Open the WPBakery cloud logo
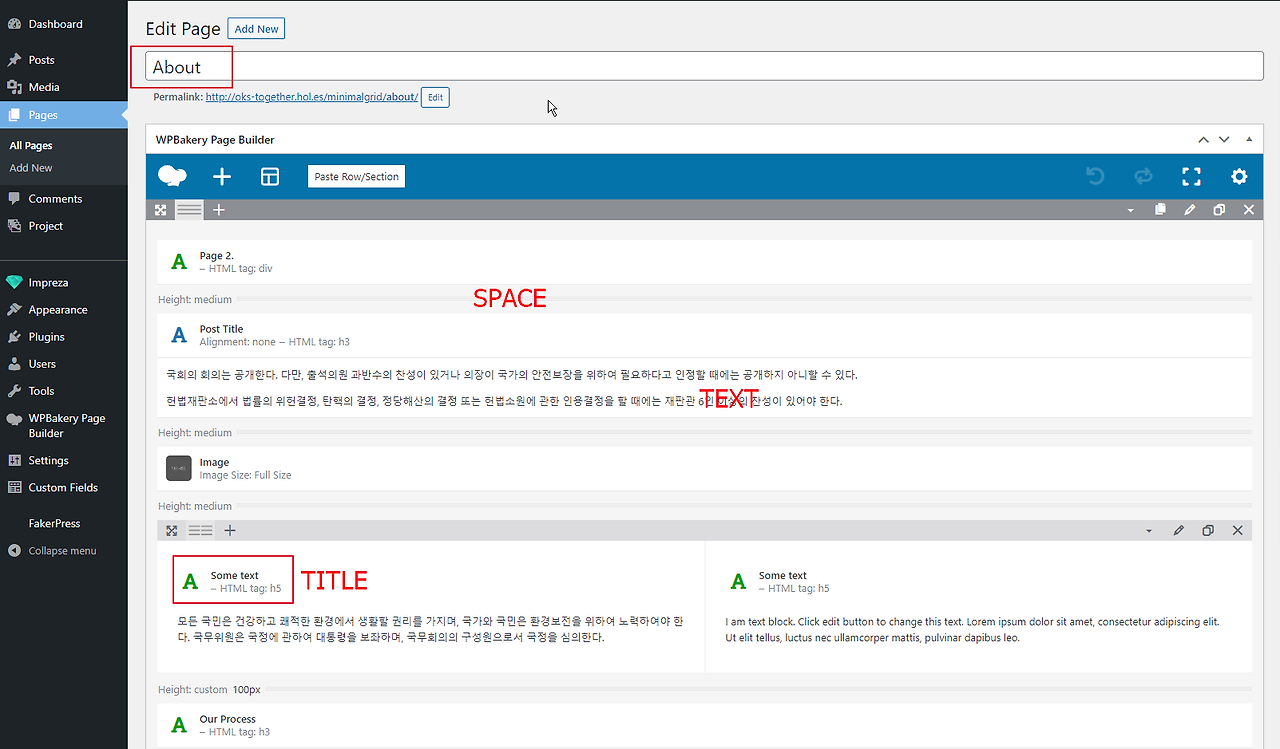The height and width of the screenshot is (749, 1280). 172,176
